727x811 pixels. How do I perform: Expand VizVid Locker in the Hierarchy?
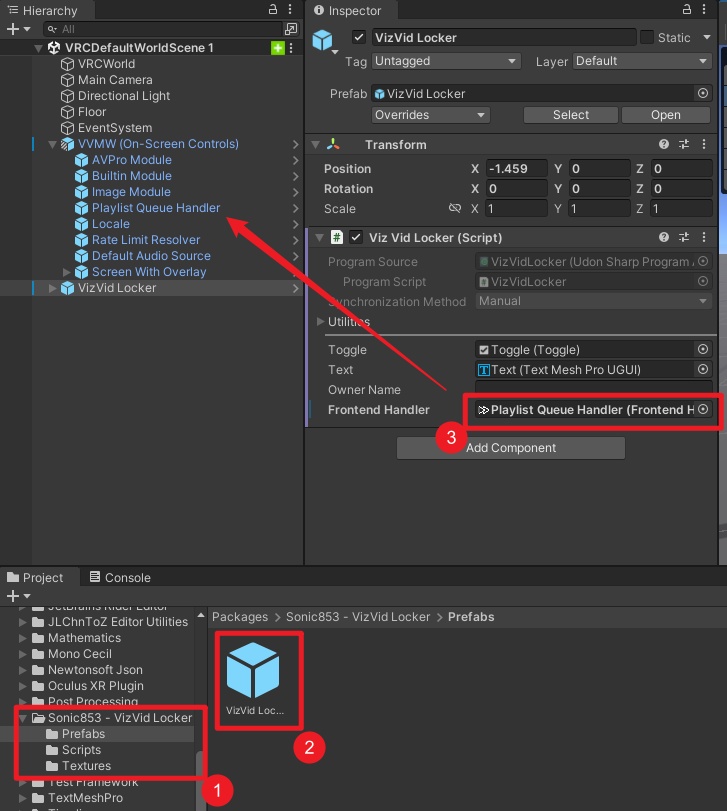52,288
